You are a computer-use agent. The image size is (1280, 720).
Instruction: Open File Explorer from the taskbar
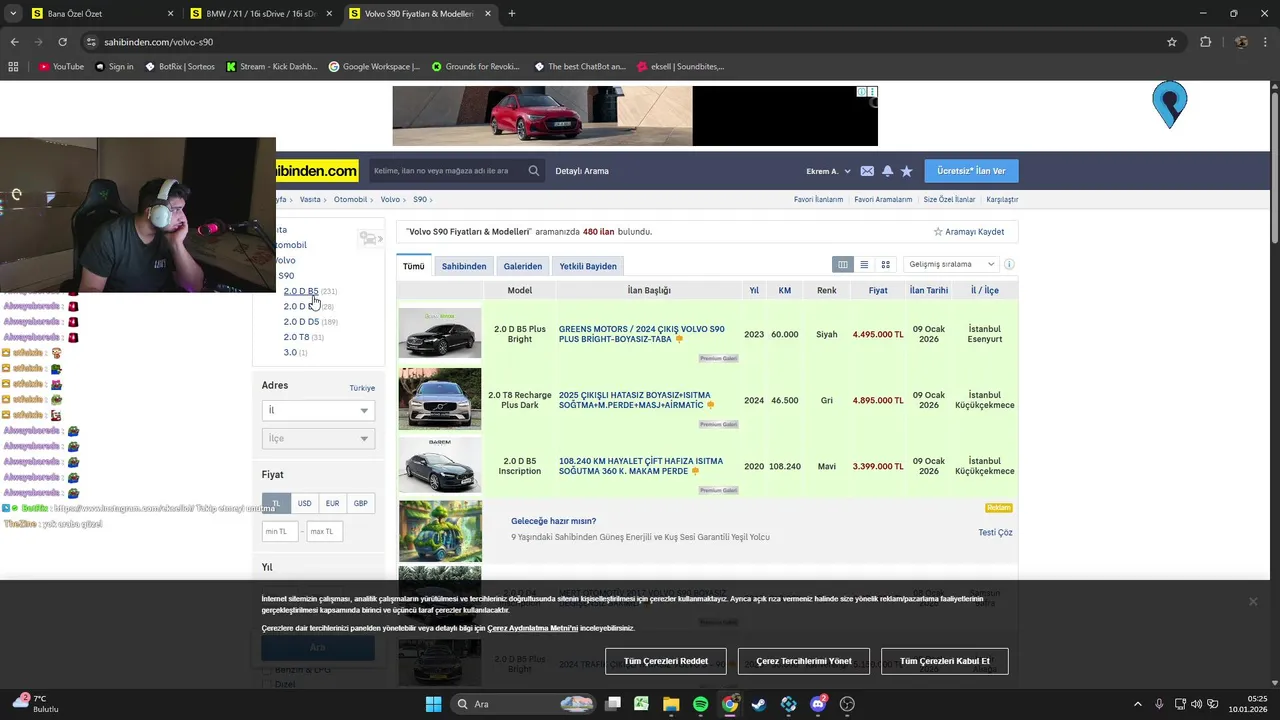[671, 704]
